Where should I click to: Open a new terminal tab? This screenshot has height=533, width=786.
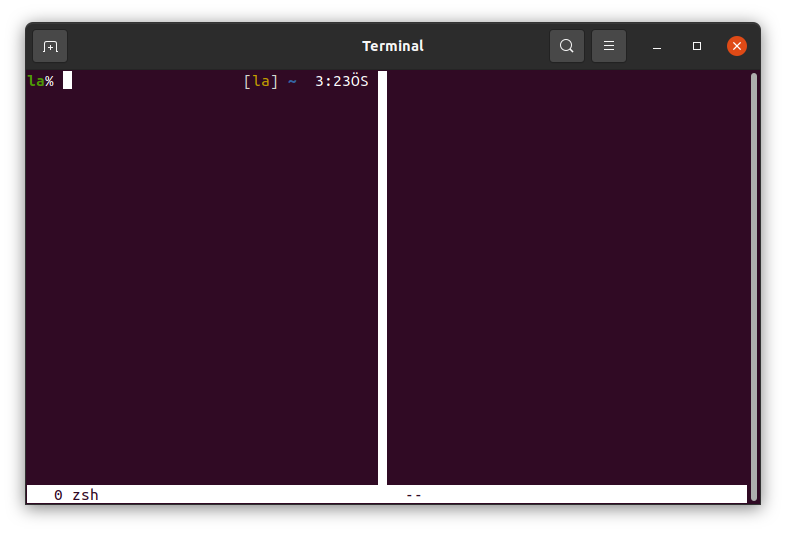click(x=50, y=46)
